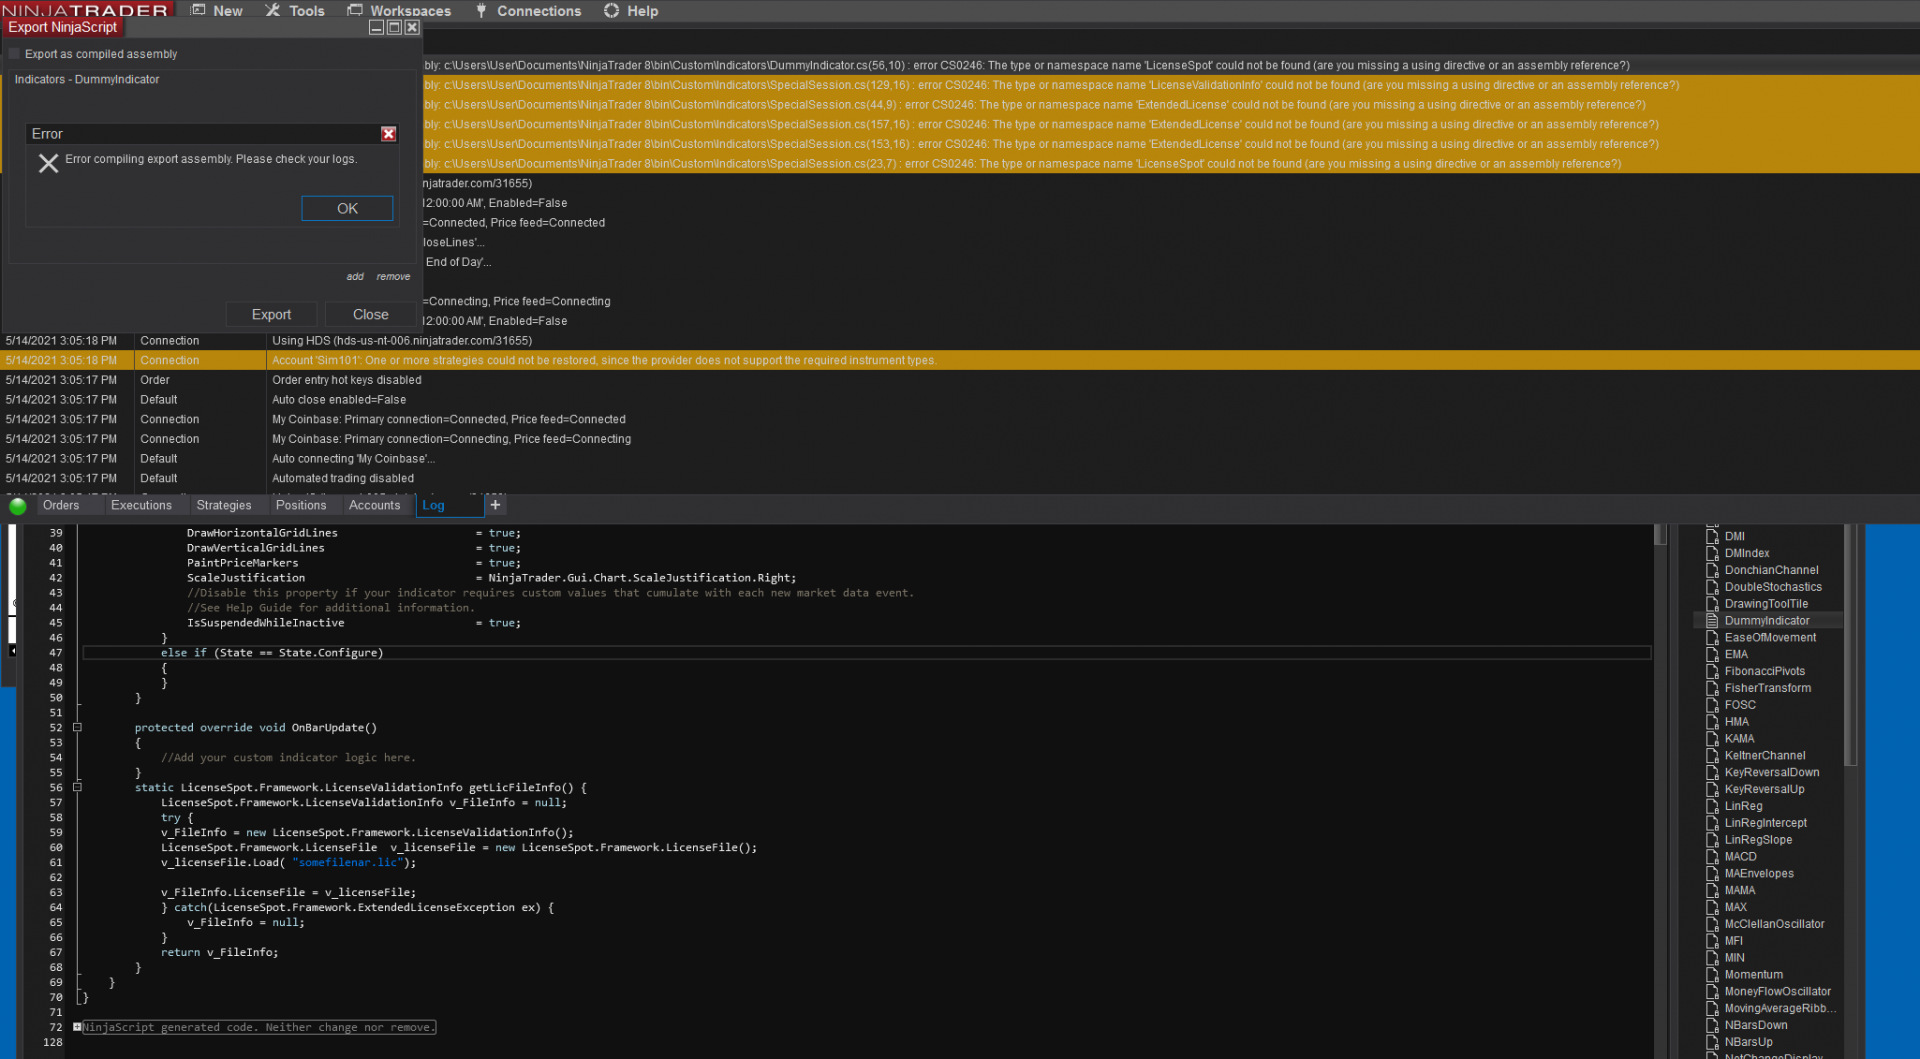Open the Connections menu

528,11
